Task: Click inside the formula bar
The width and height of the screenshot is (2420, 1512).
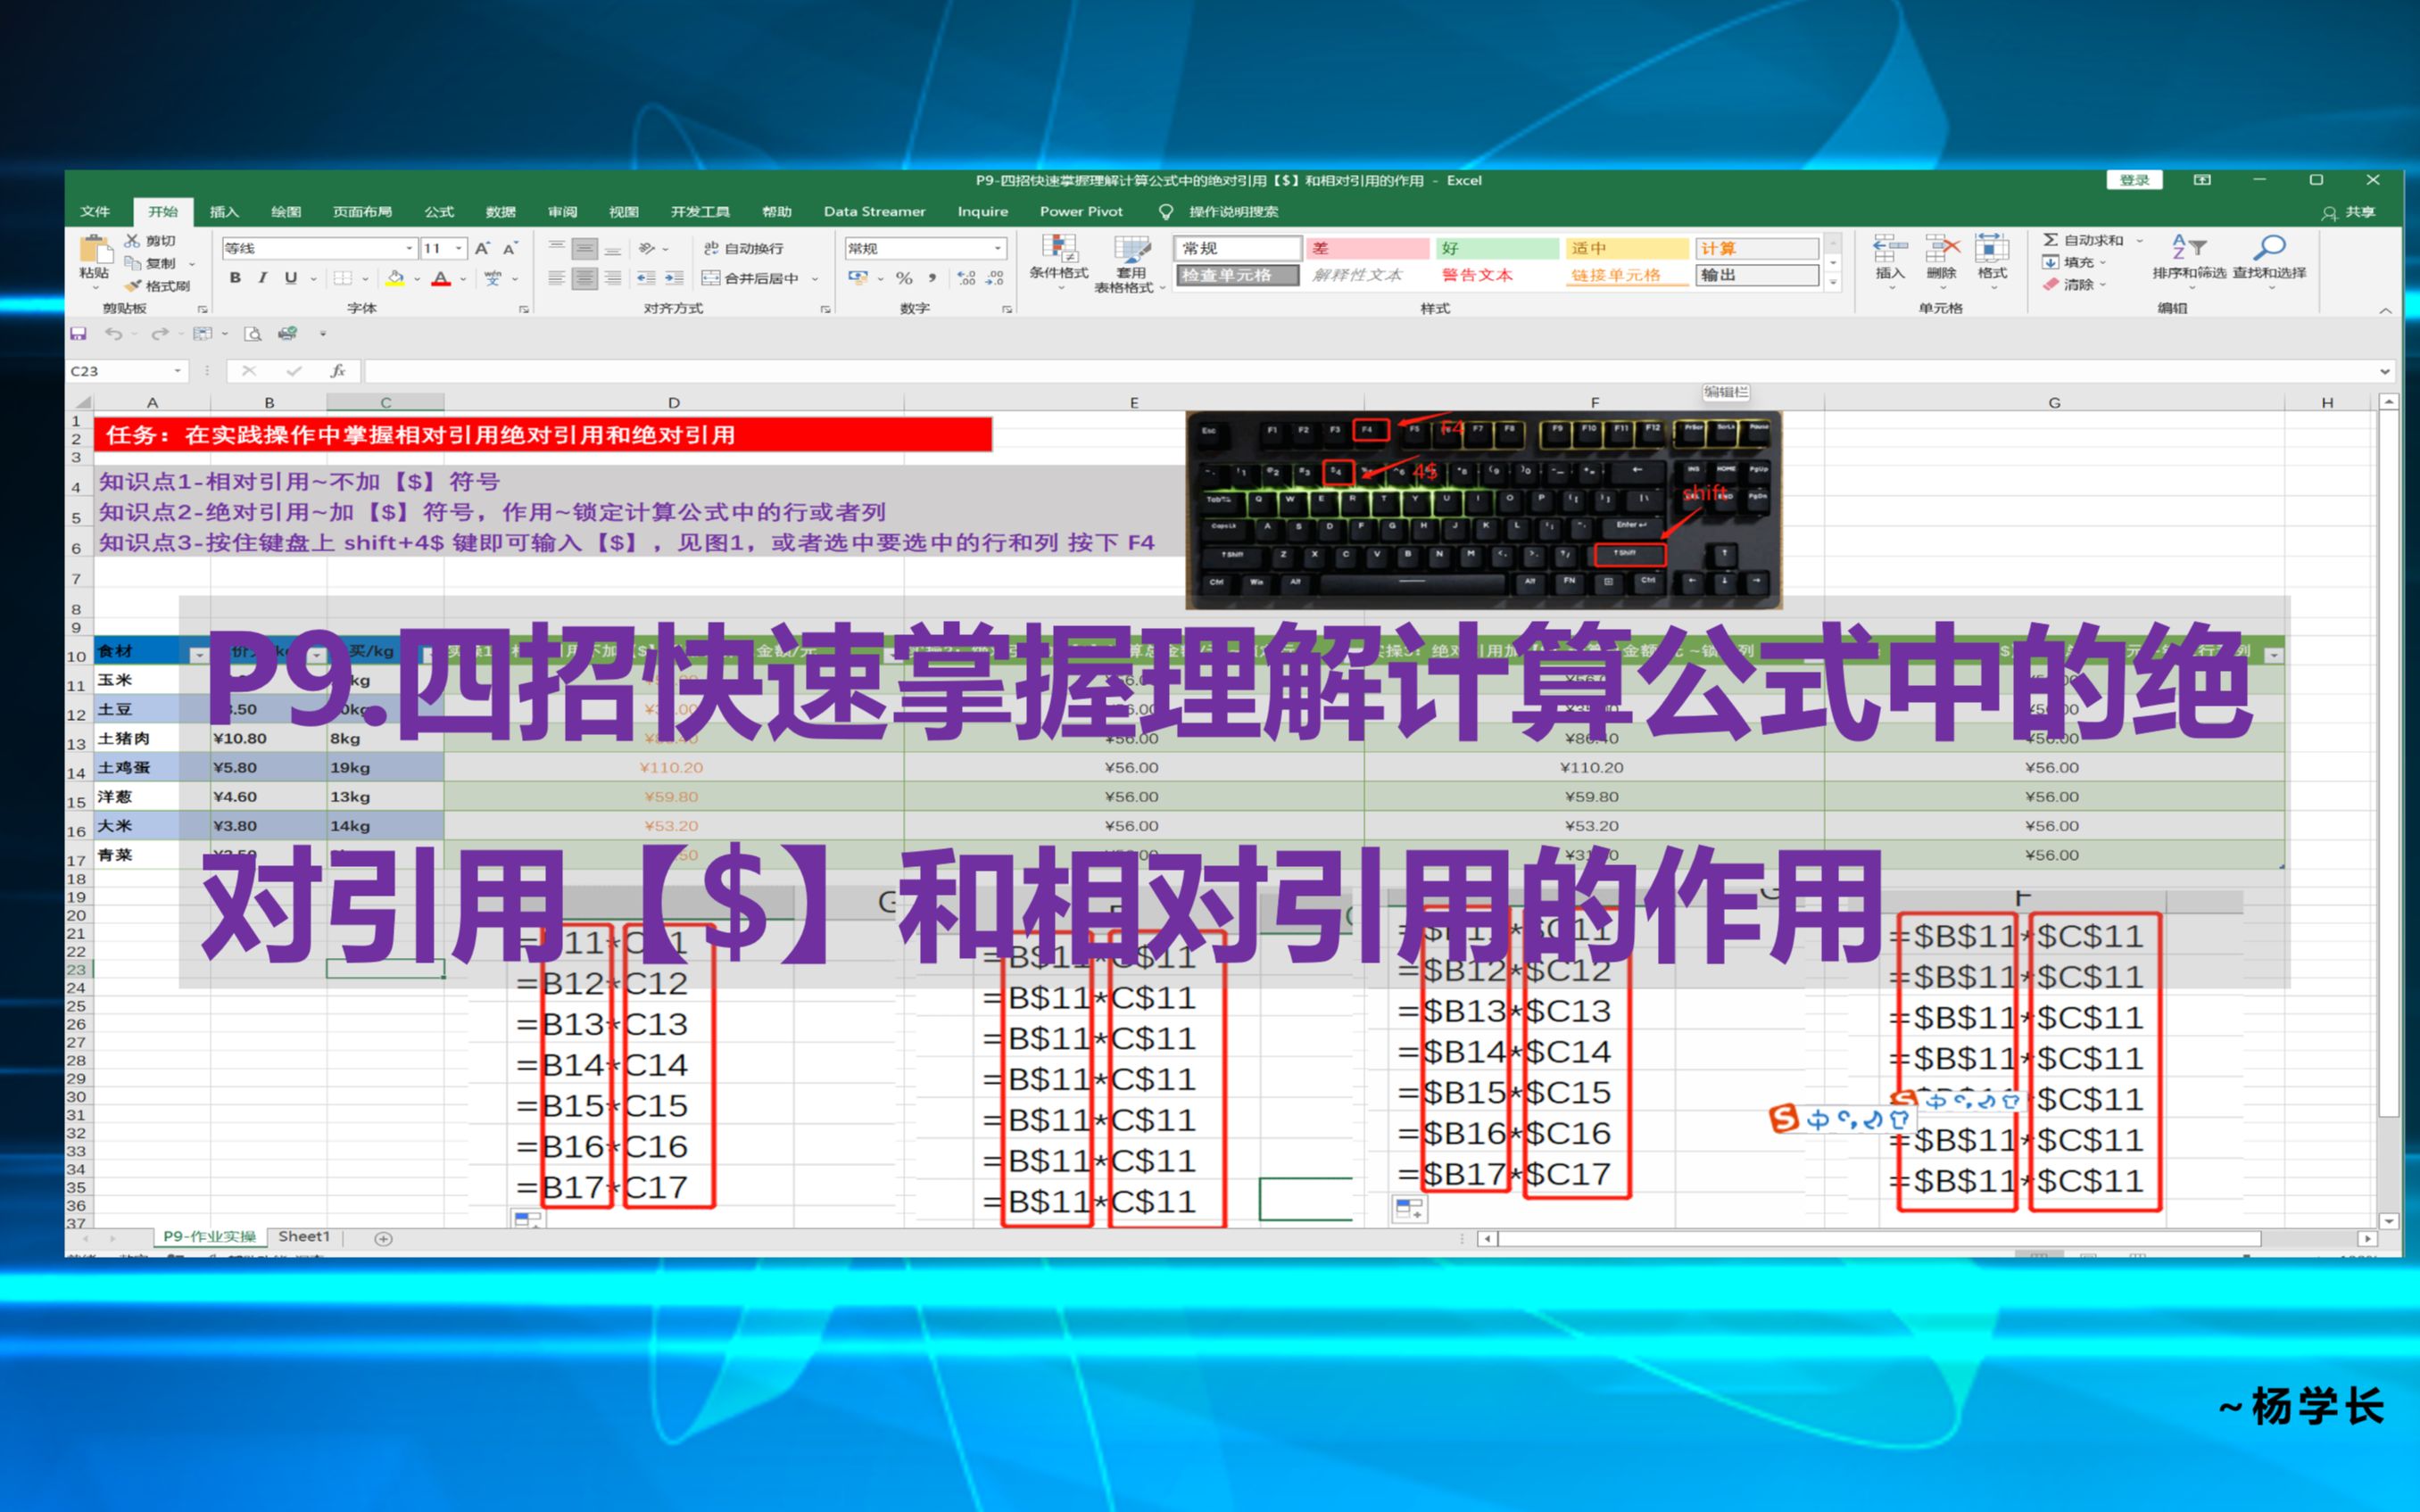Action: click(x=800, y=371)
